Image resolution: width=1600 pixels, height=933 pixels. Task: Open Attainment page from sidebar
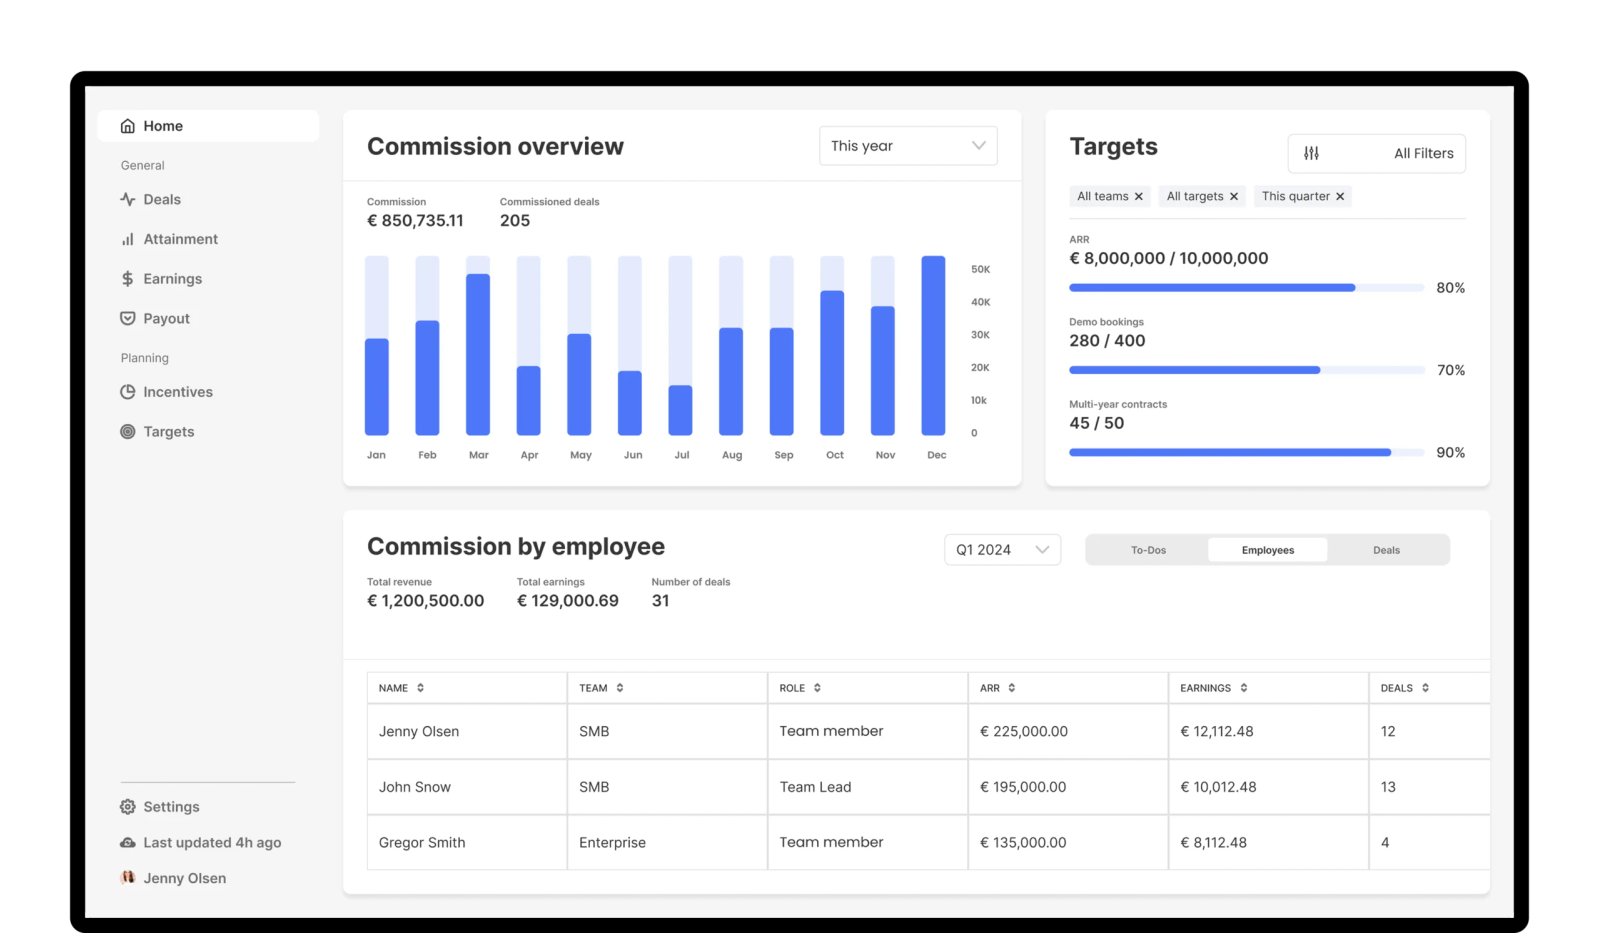180,239
